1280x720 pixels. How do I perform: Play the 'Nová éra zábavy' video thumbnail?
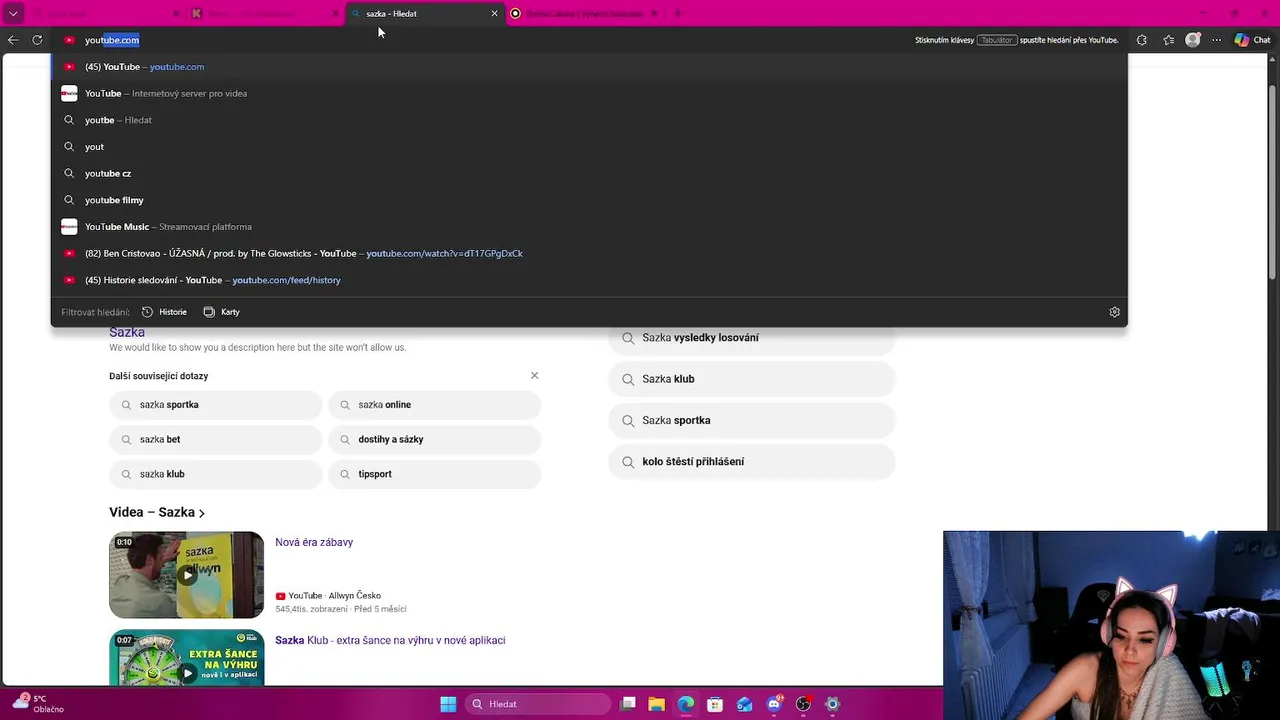point(186,575)
